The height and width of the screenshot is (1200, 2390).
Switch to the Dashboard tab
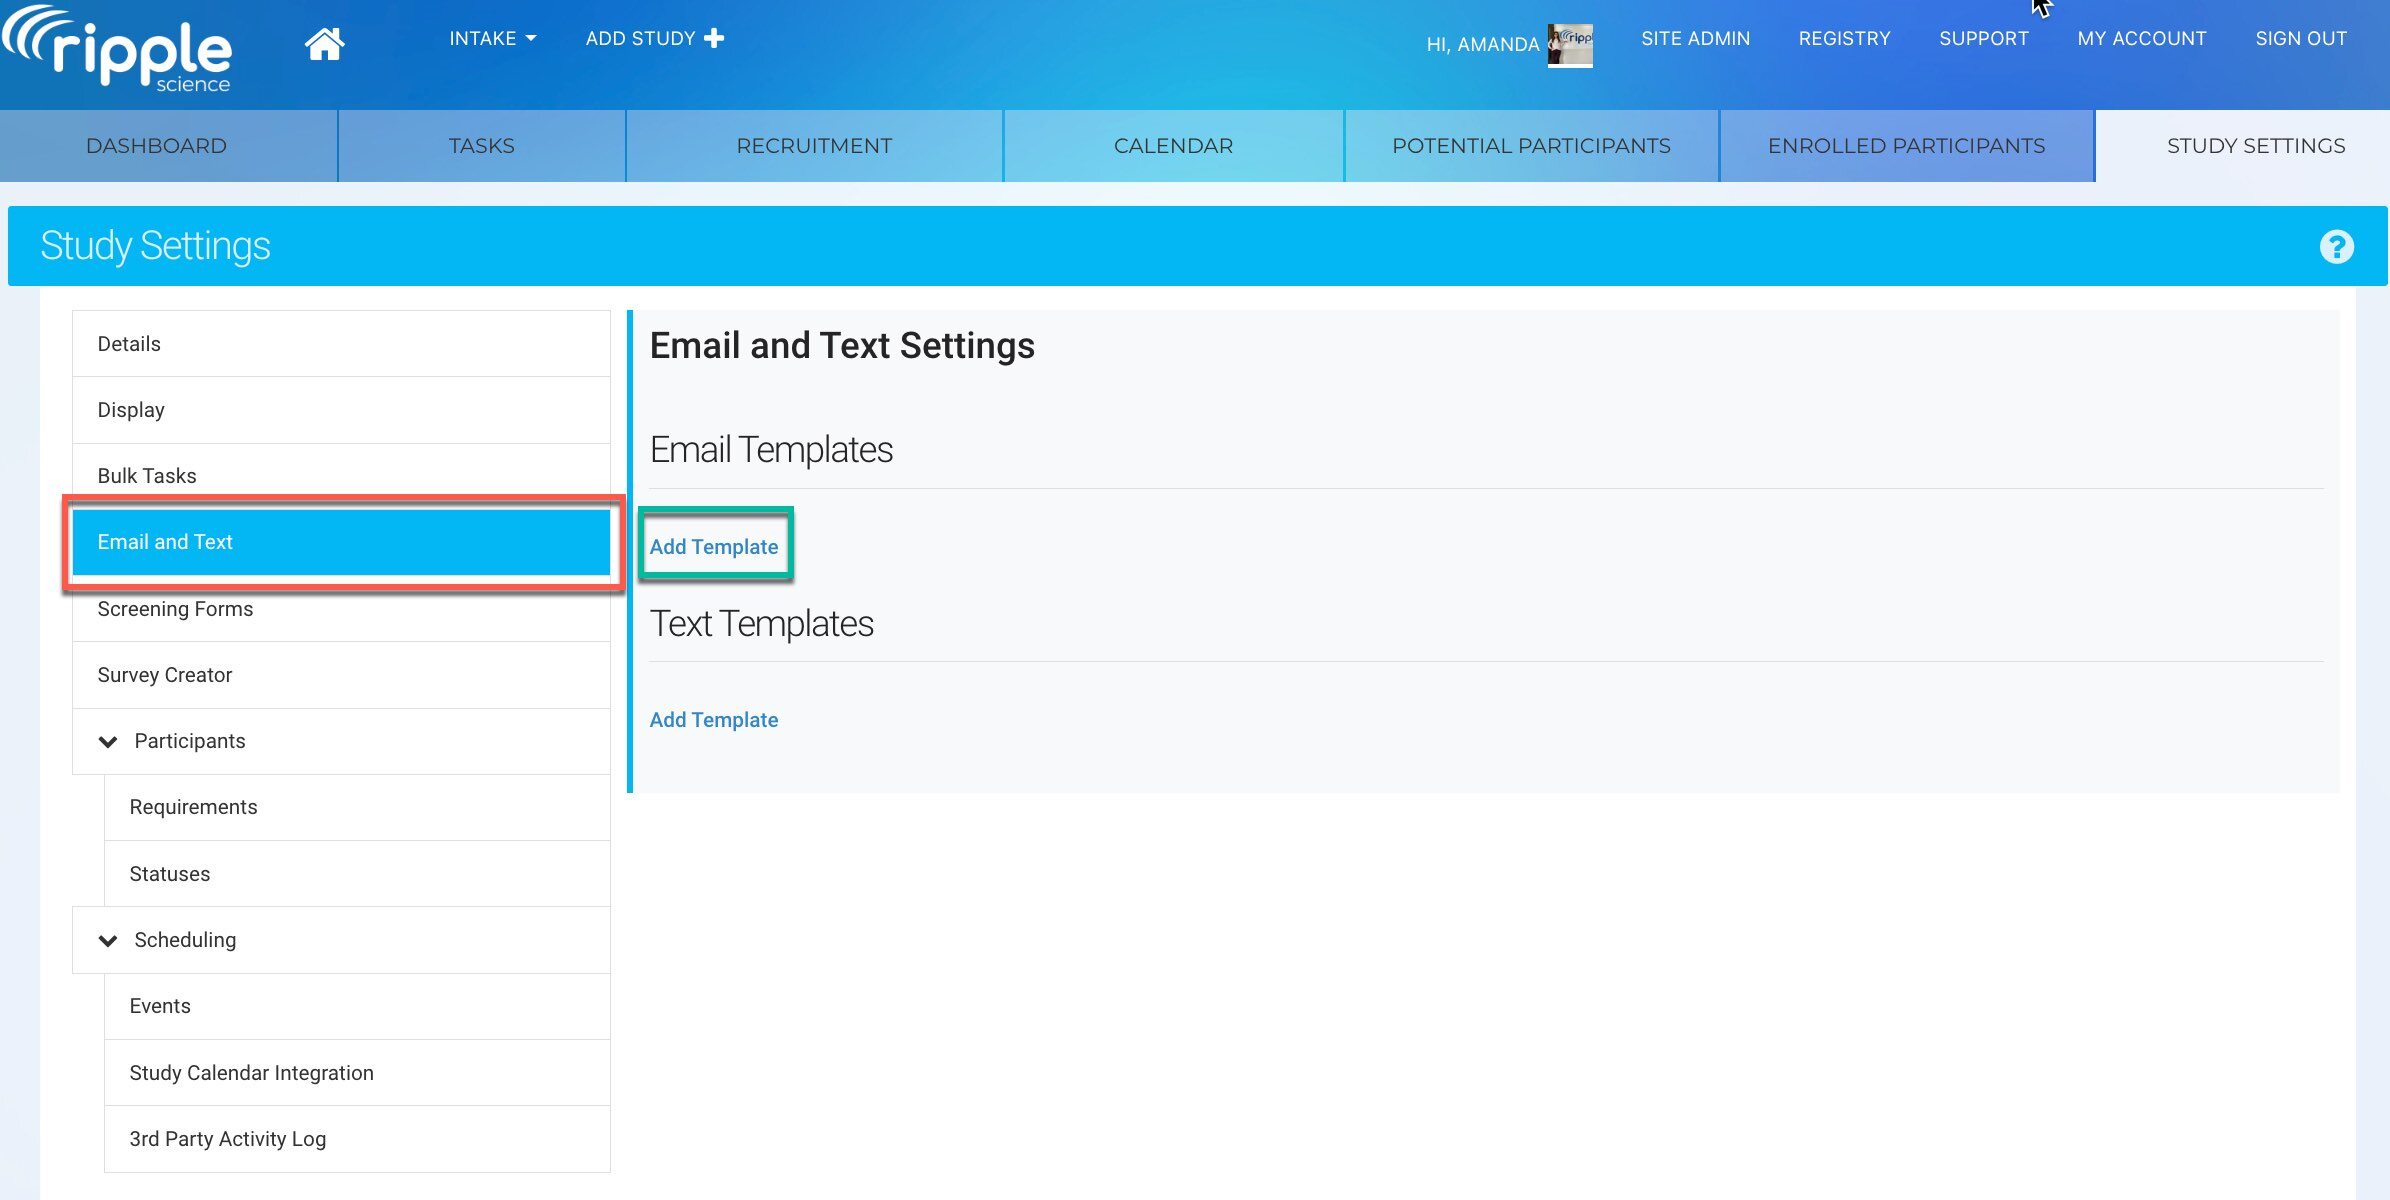tap(156, 146)
